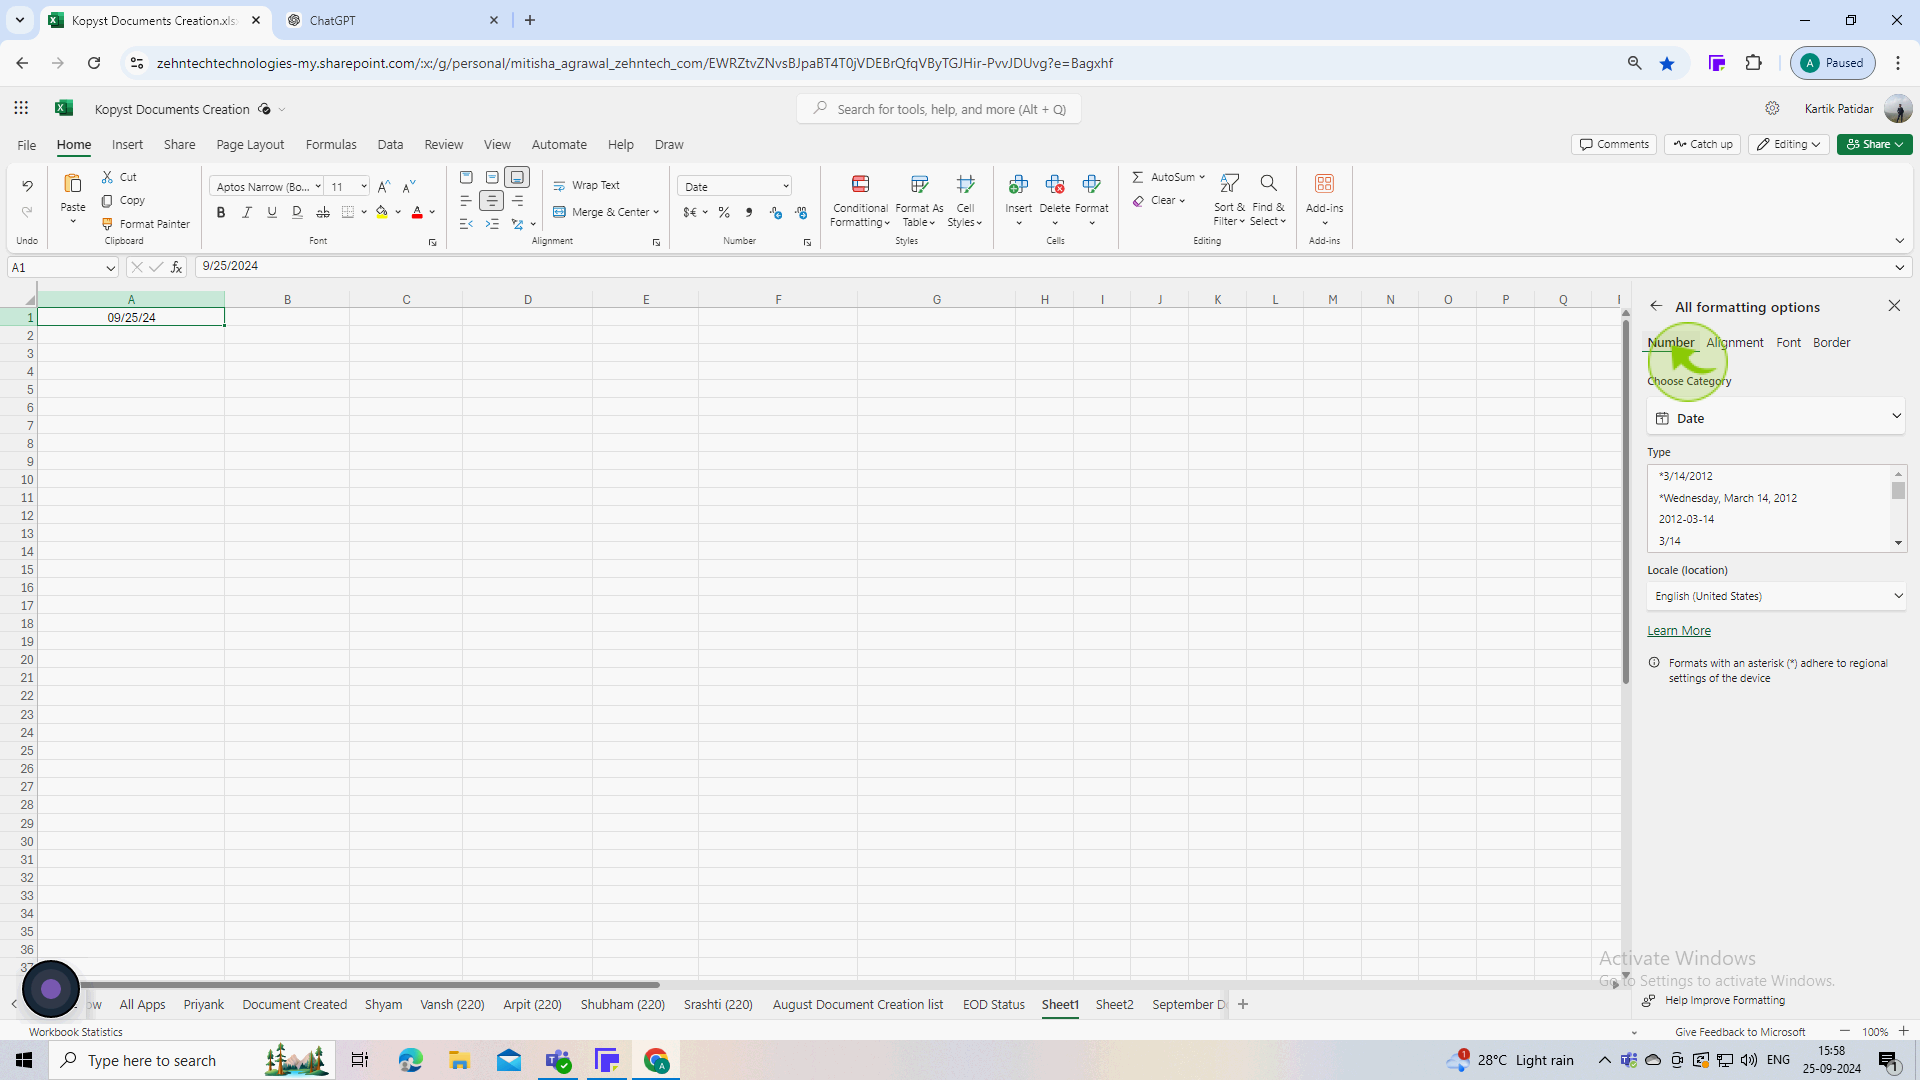Switch to the Border tab in formatting pane

point(1832,342)
